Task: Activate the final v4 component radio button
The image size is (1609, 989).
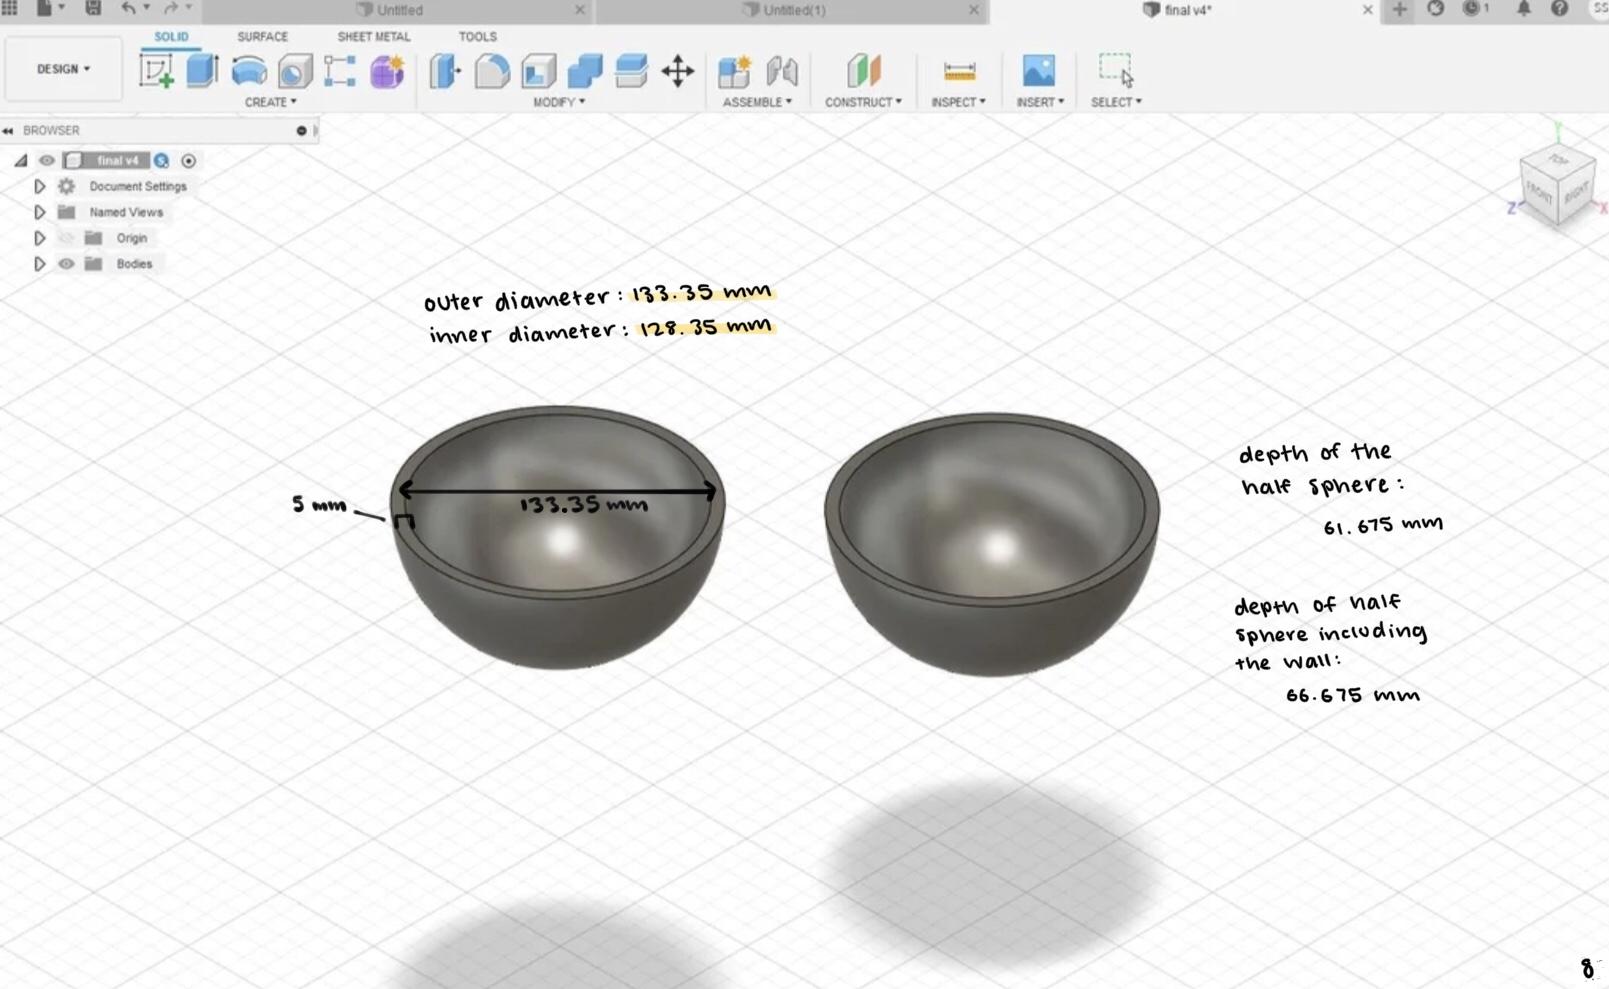Action: tap(188, 160)
